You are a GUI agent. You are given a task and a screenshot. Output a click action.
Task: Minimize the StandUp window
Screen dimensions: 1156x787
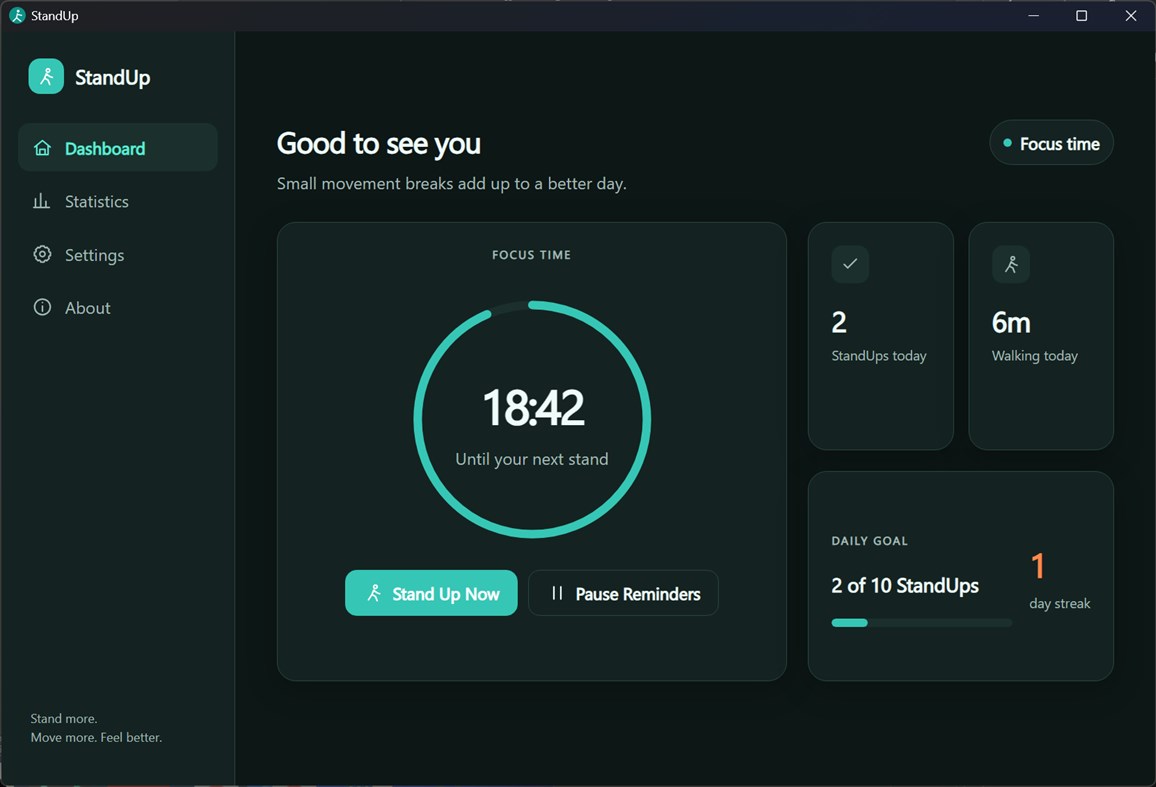click(1034, 15)
